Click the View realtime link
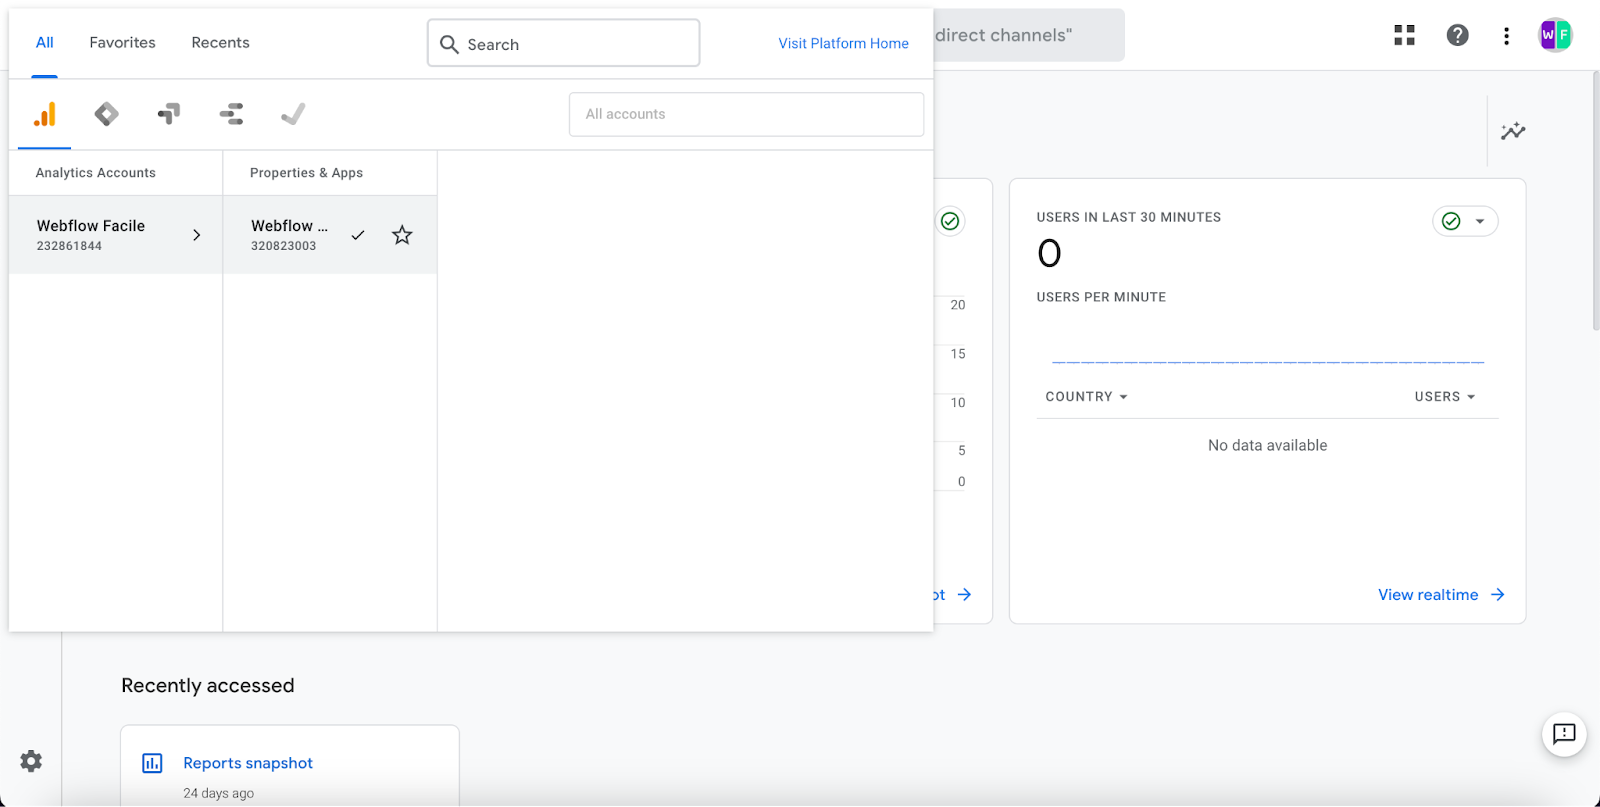 pos(1427,595)
